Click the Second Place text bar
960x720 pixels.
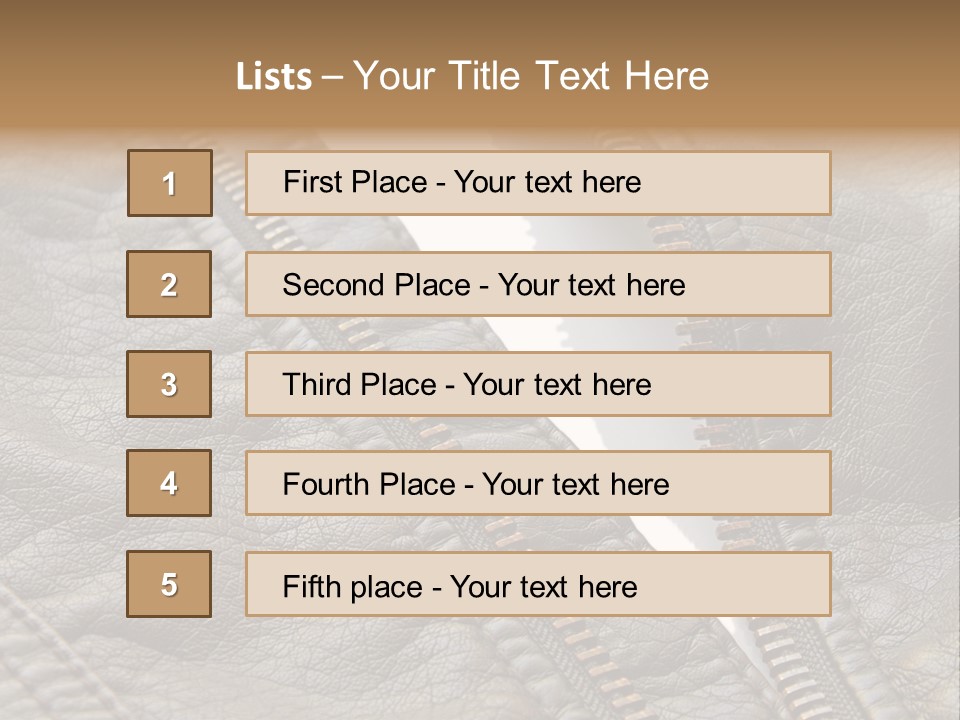[538, 284]
